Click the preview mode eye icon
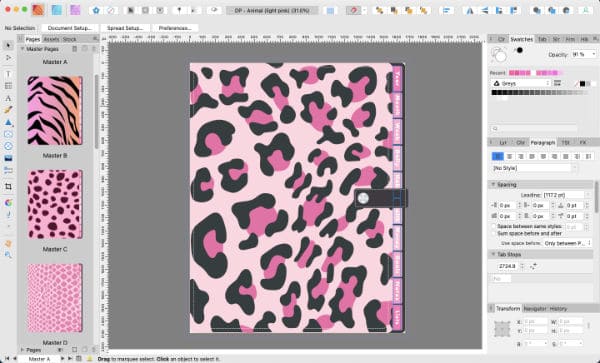This screenshot has height=363, width=600. [214, 10]
